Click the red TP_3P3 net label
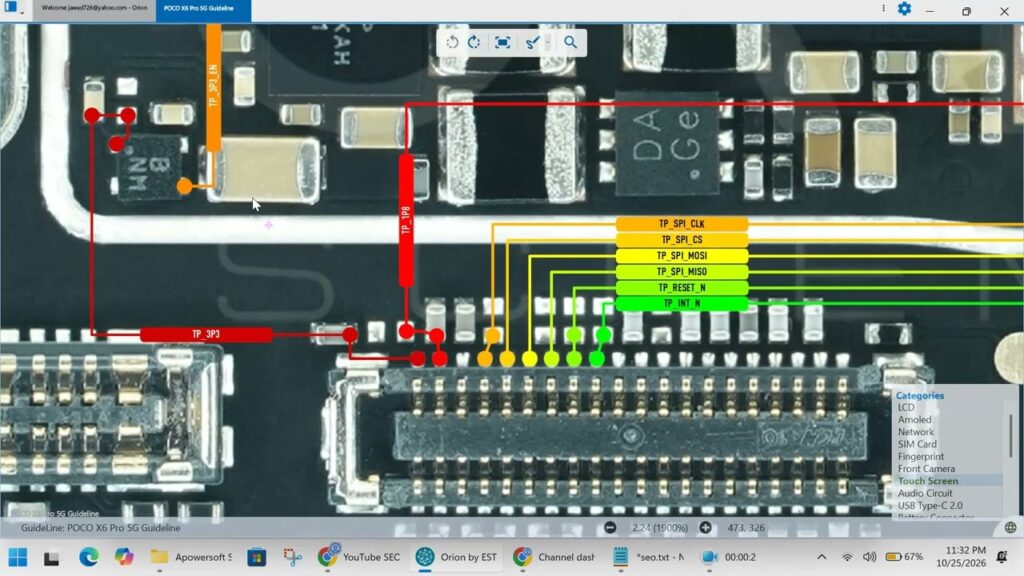Viewport: 1024px width, 576px height. pyautogui.click(x=206, y=334)
